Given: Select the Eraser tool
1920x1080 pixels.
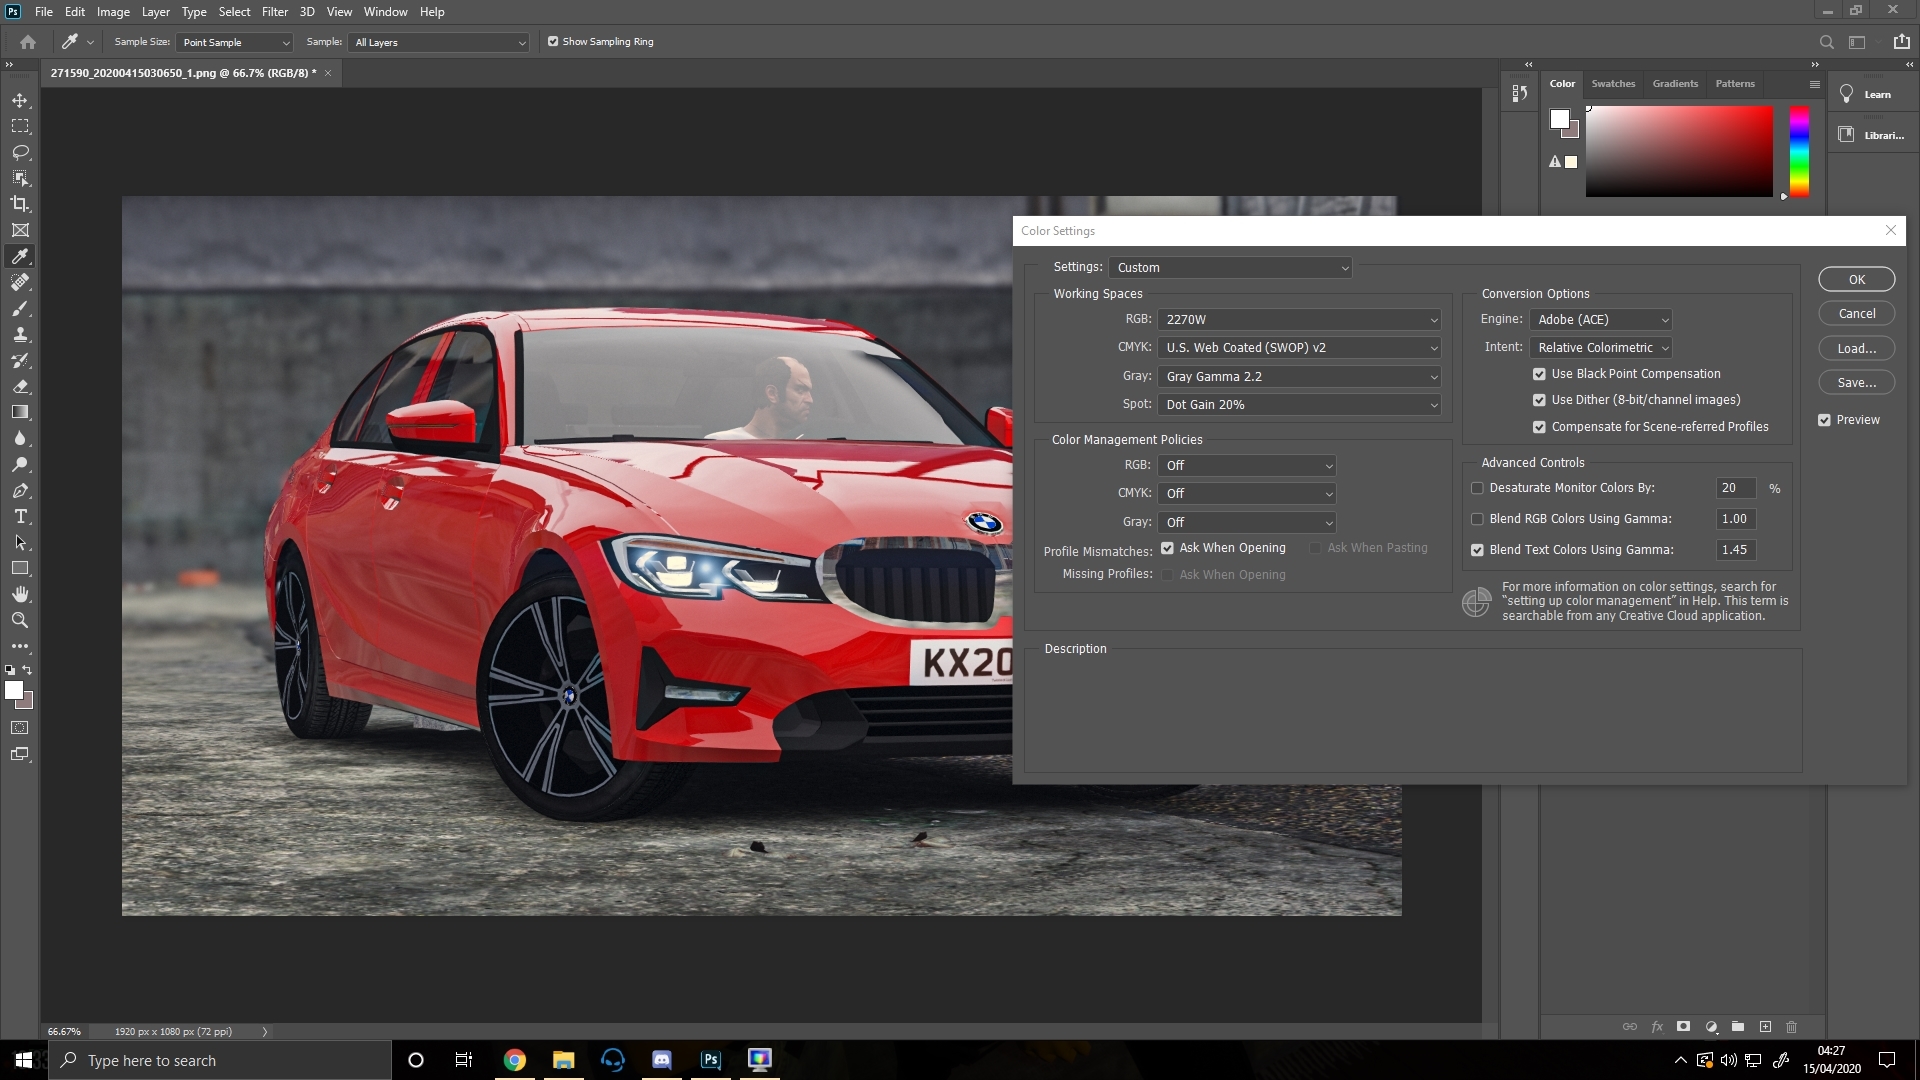Looking at the screenshot, I should (x=20, y=386).
